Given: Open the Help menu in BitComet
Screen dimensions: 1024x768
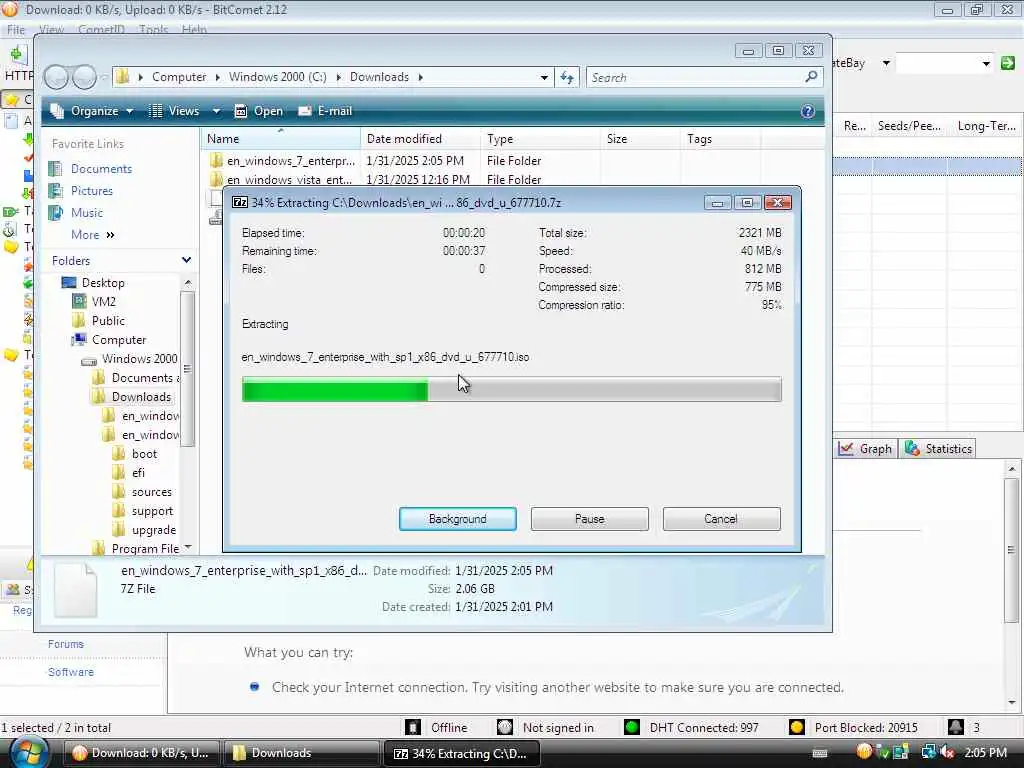Looking at the screenshot, I should [x=194, y=29].
